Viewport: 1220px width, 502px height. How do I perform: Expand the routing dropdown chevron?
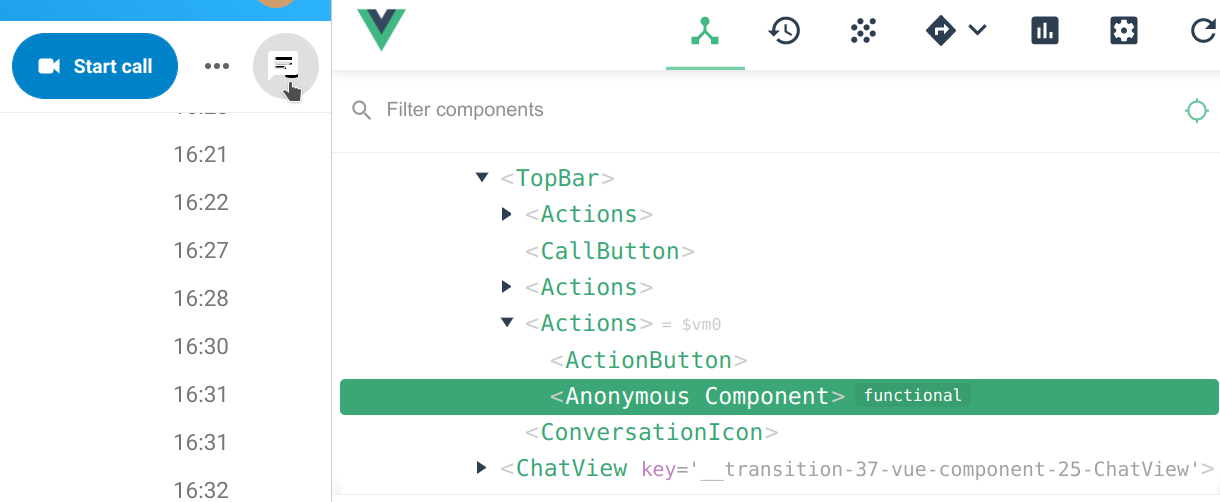(x=978, y=31)
